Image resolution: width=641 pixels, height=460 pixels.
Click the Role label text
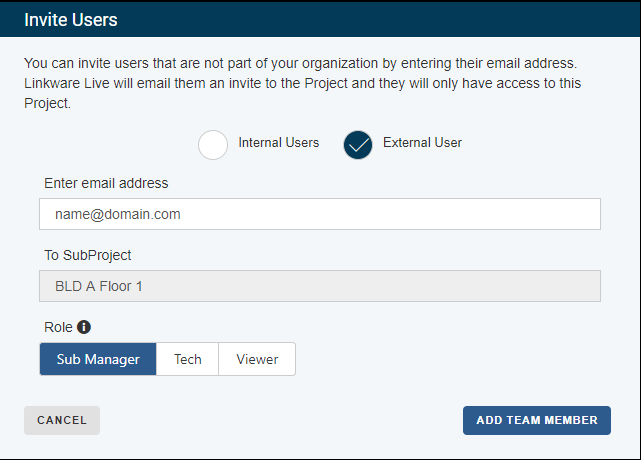click(58, 327)
